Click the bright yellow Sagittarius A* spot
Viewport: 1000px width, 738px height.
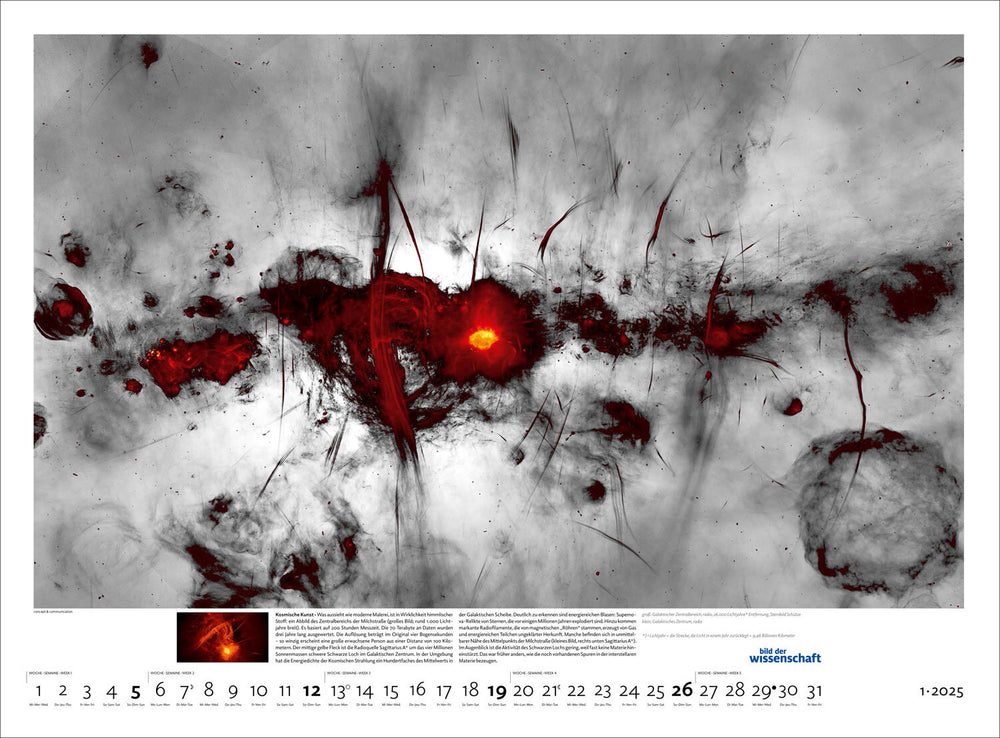coord(483,339)
